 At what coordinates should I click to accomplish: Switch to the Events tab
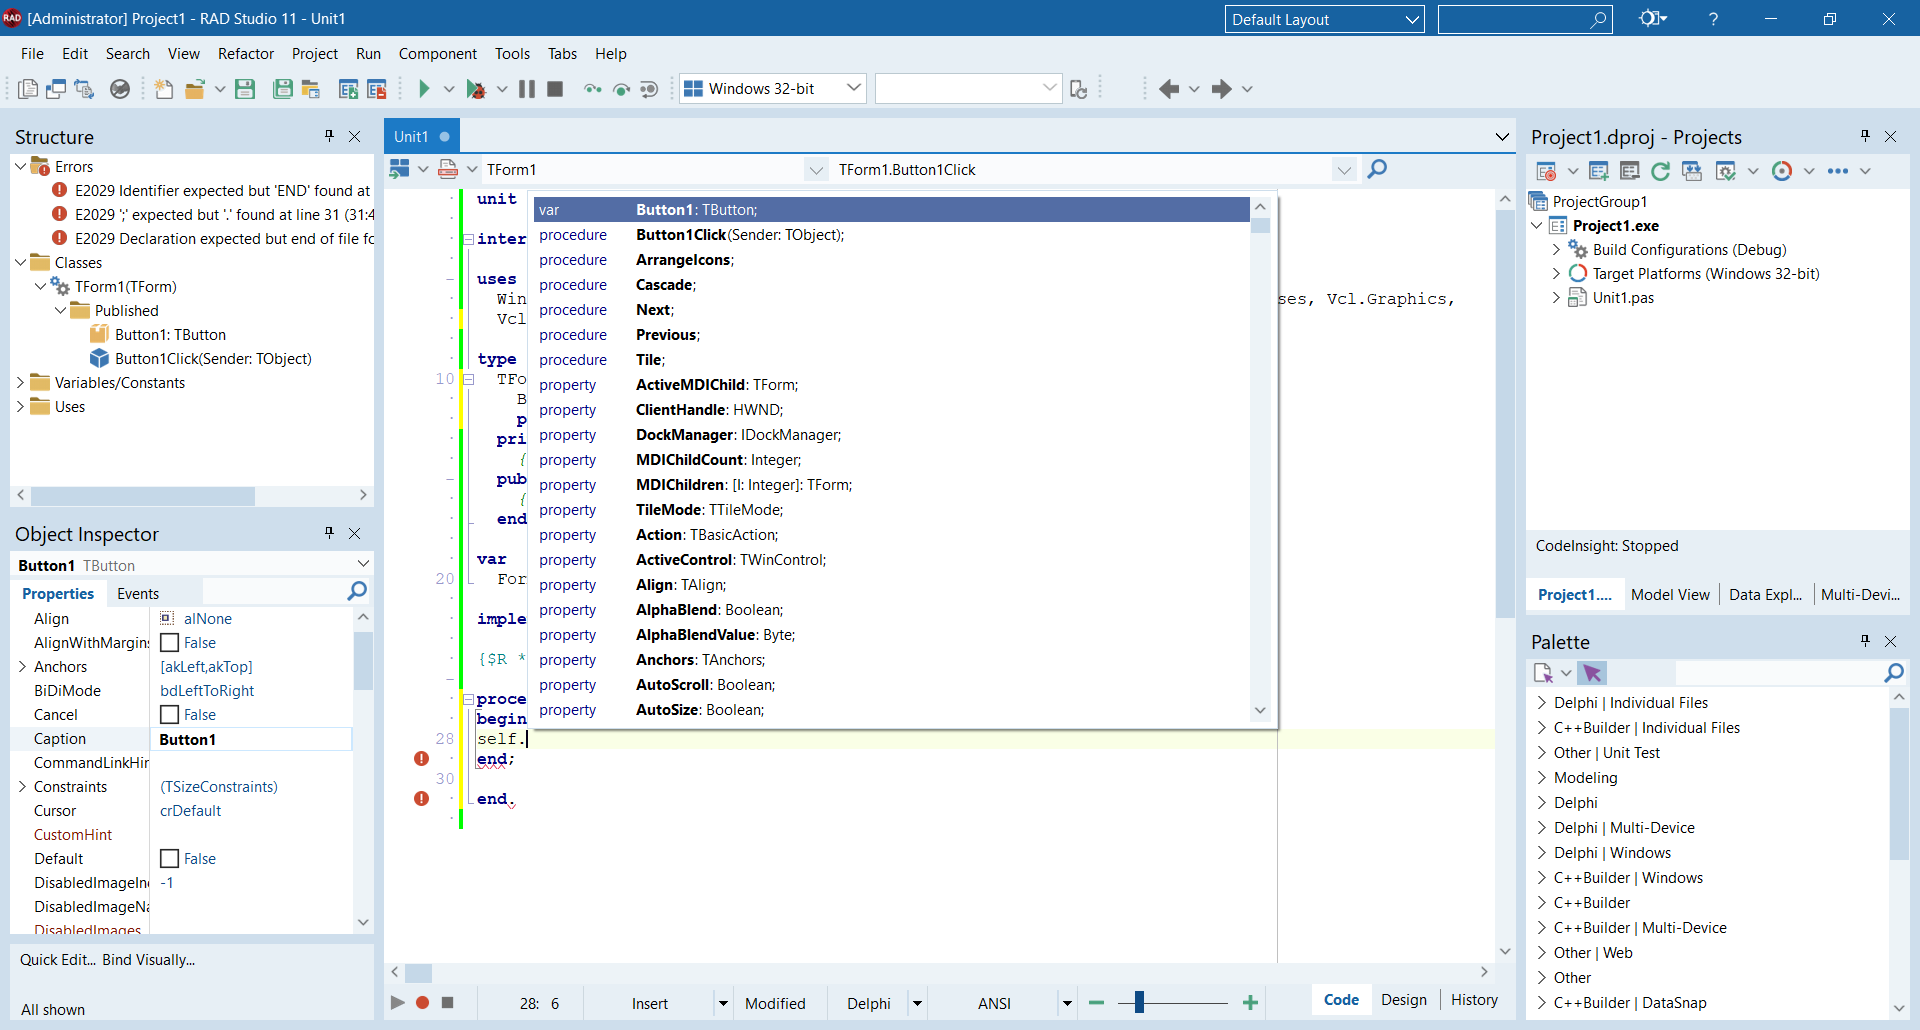tap(138, 594)
